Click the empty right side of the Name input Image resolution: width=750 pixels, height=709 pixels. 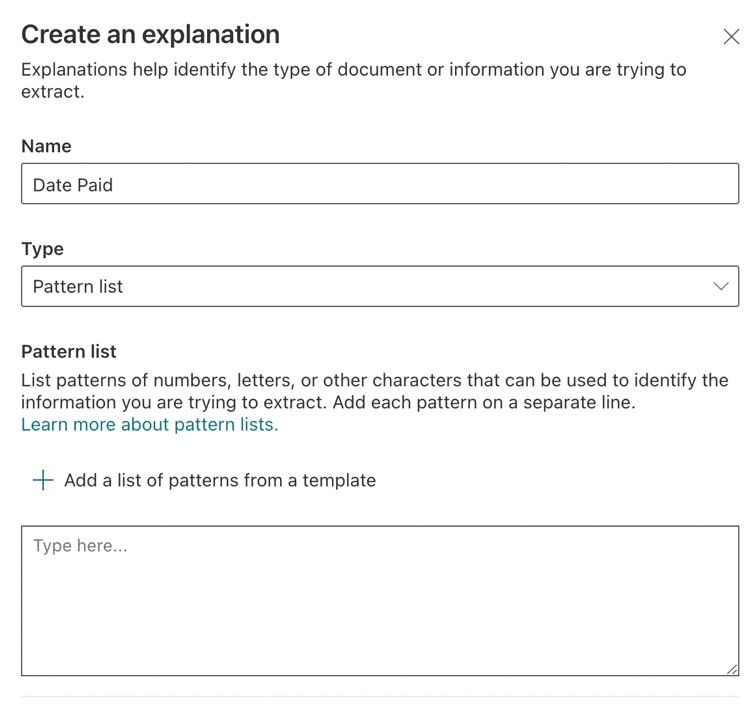coord(600,184)
